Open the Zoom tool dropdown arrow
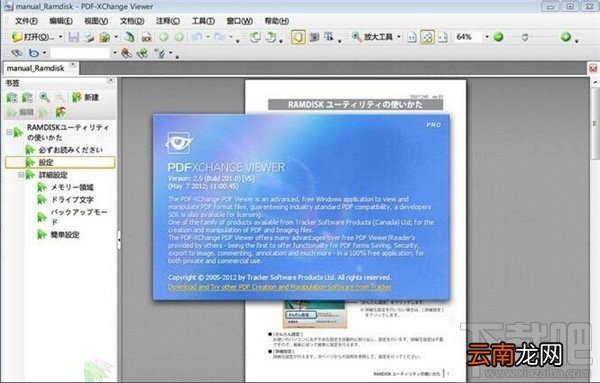This screenshot has width=600, height=383. click(x=399, y=37)
